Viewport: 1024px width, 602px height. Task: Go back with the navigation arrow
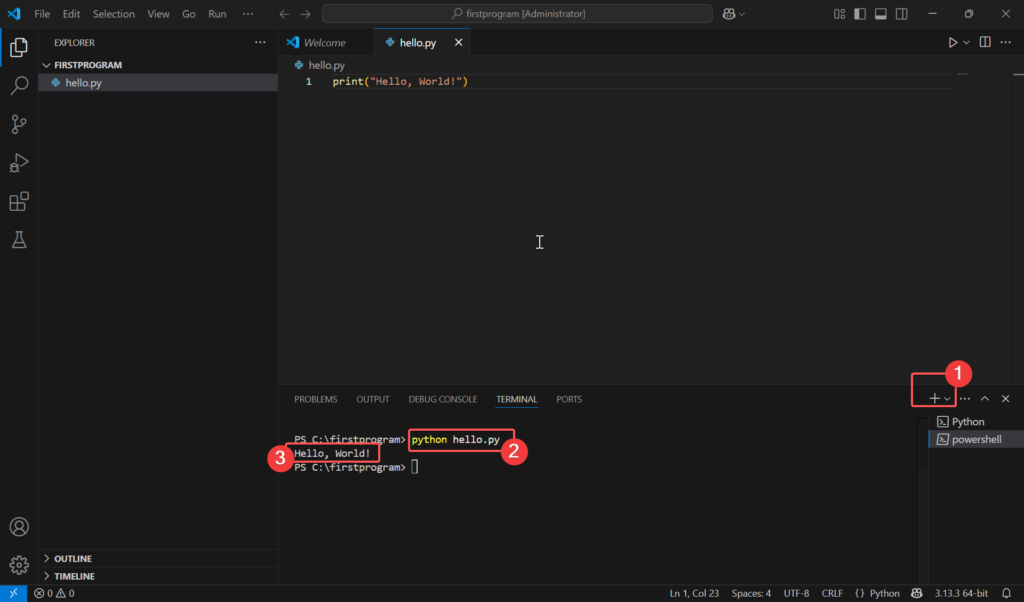284,14
